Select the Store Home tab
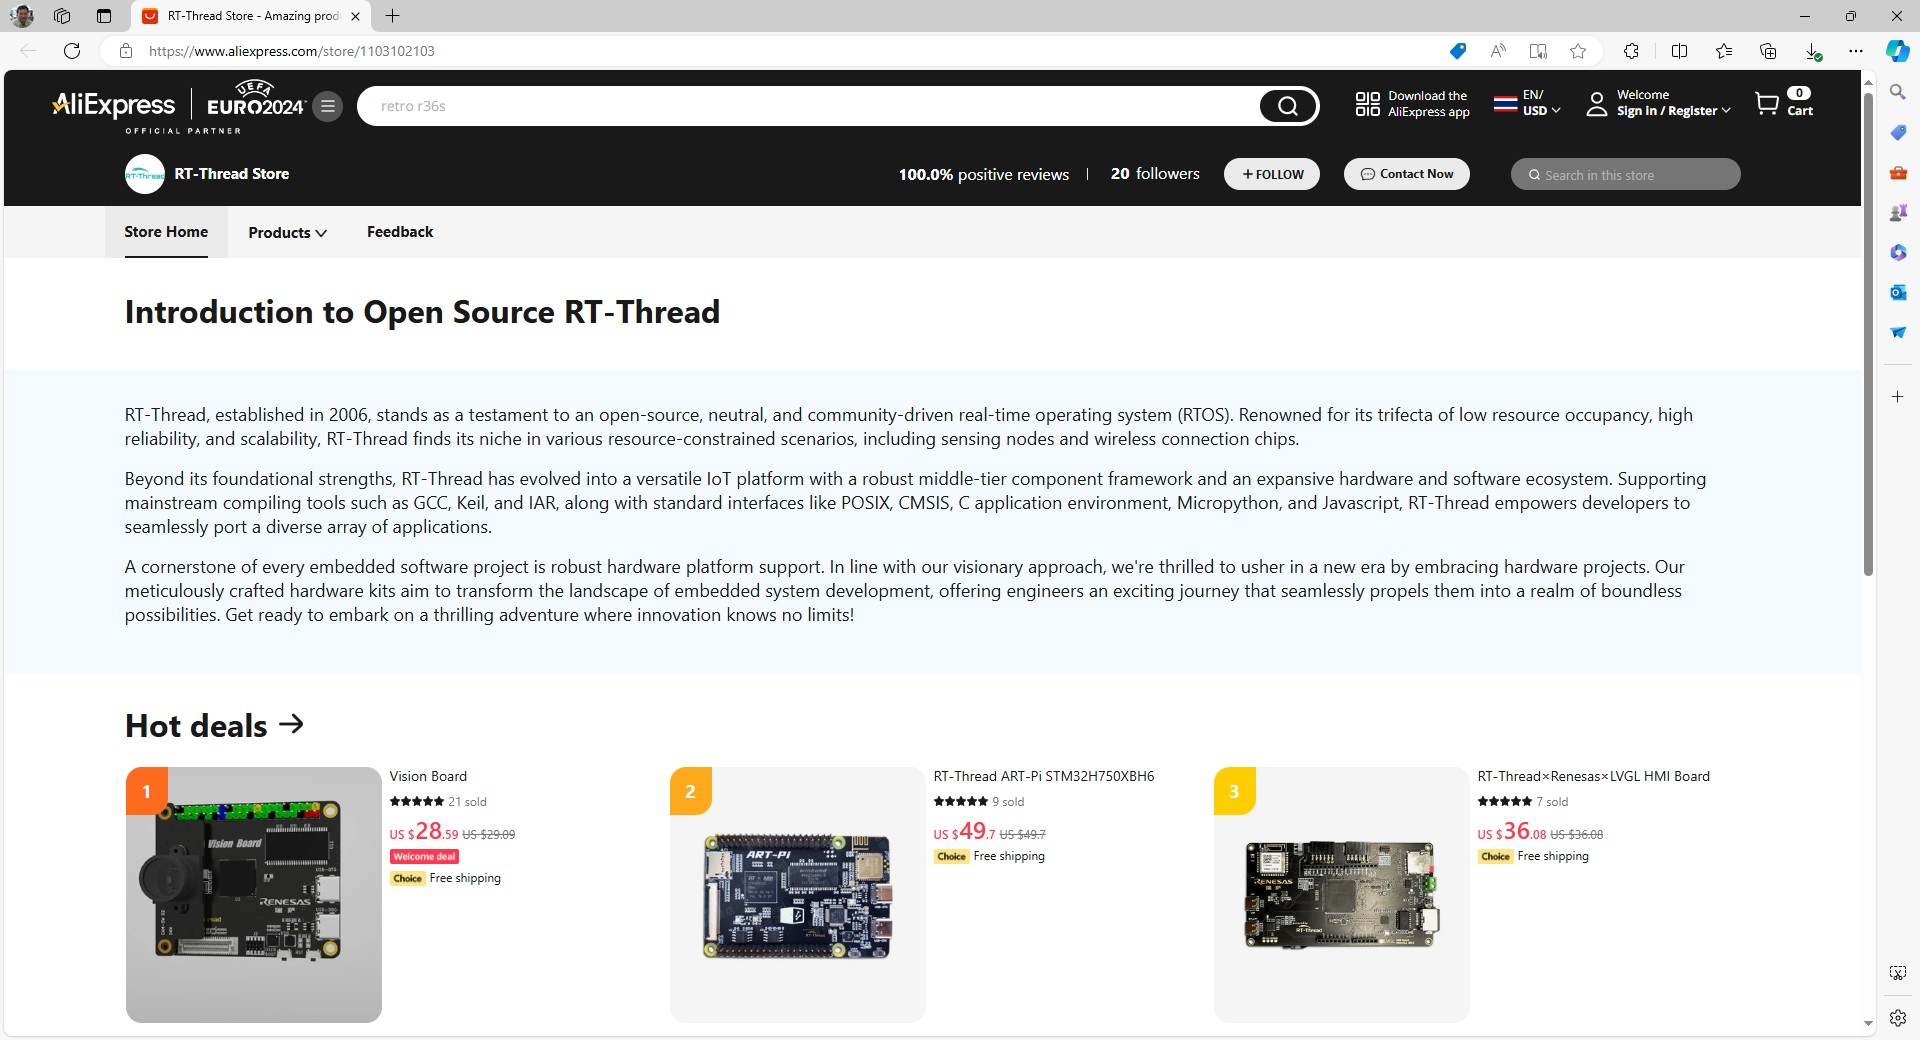 coord(166,232)
